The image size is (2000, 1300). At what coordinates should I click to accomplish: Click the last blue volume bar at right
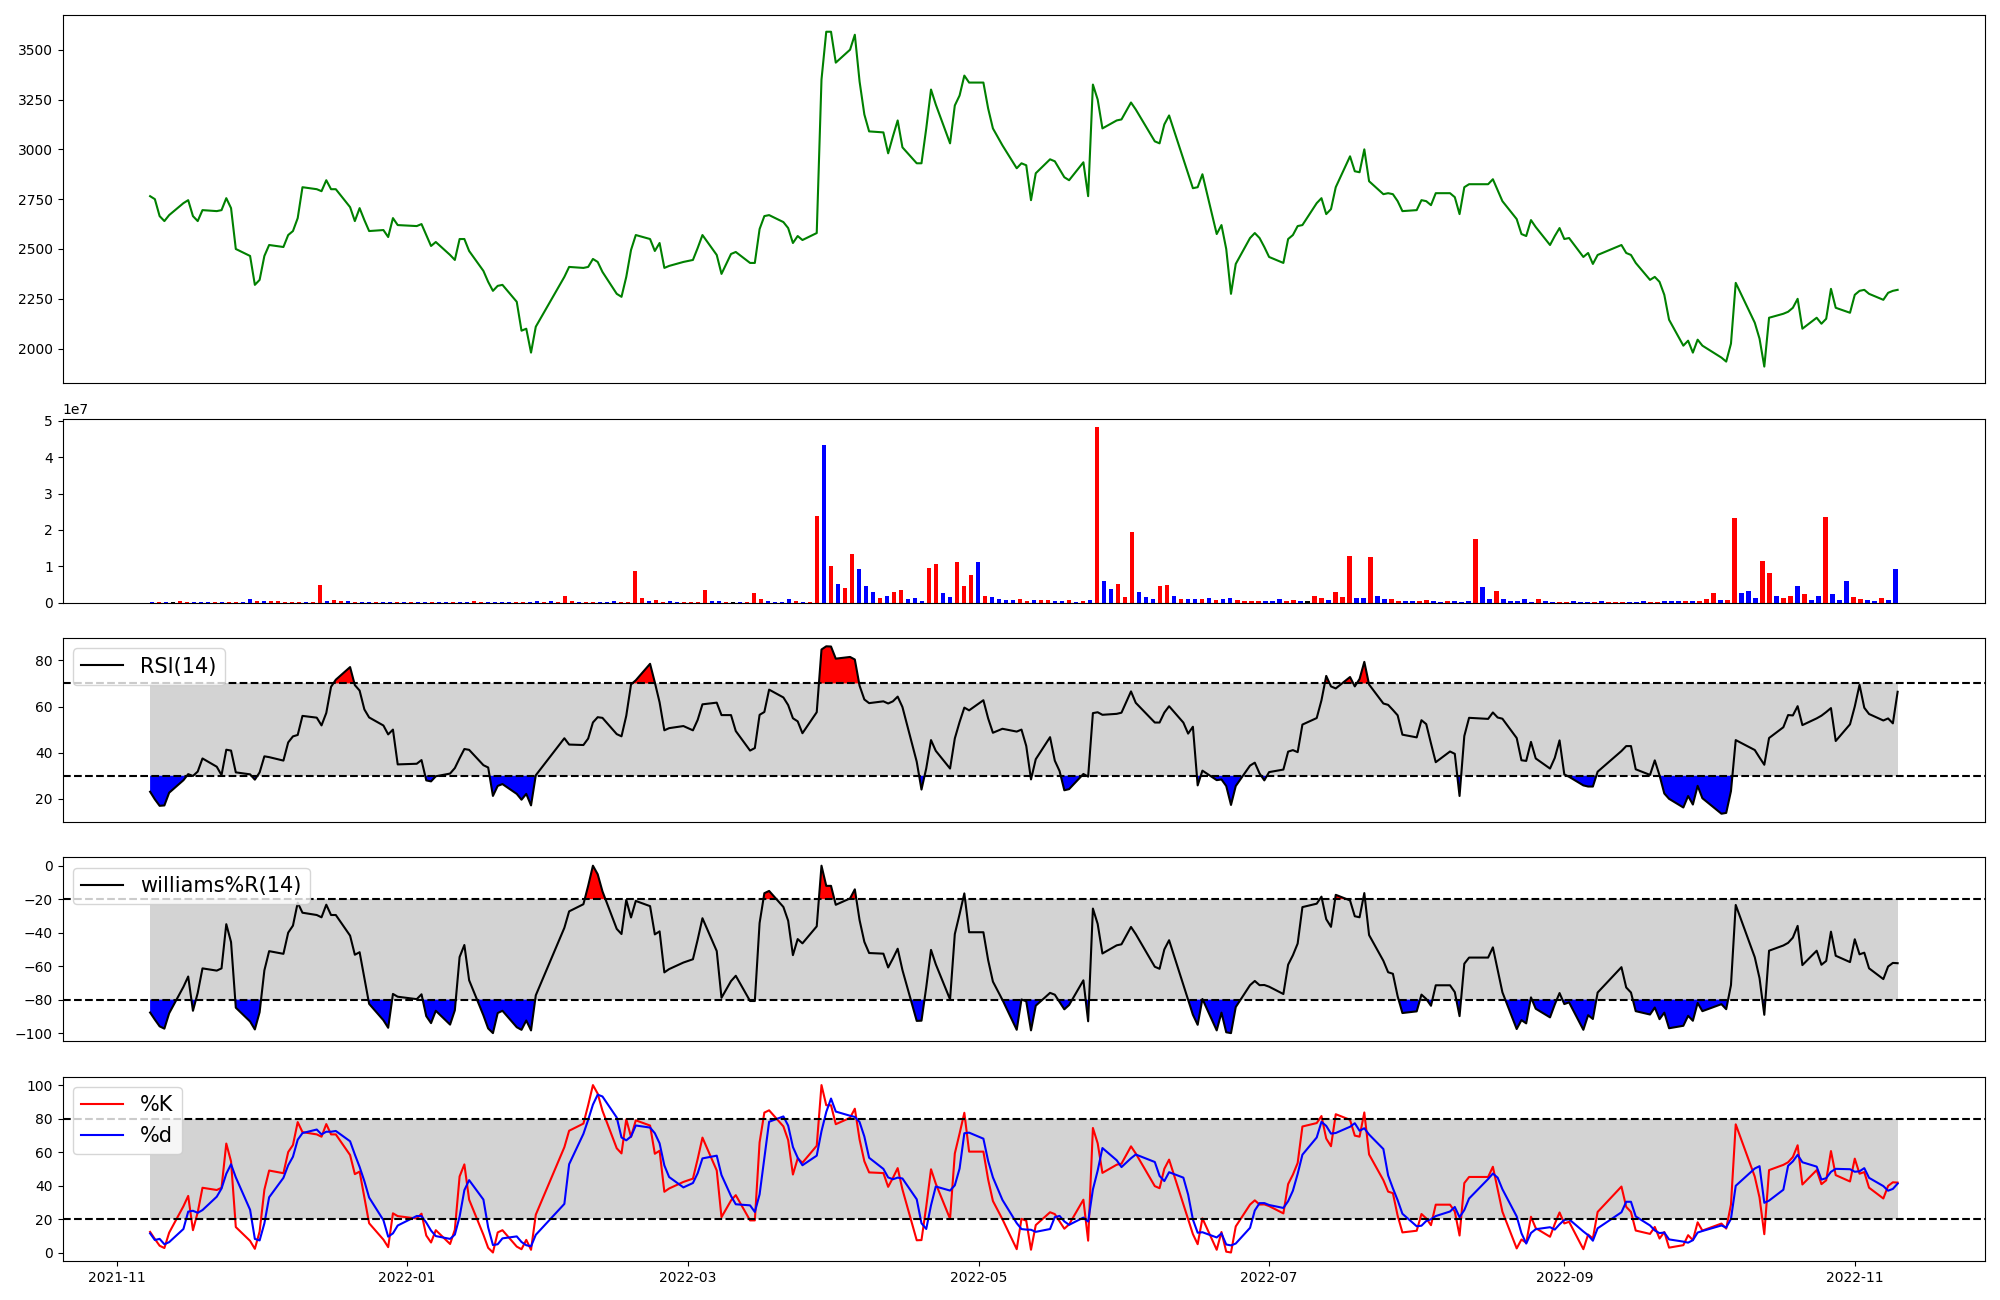click(x=1895, y=586)
